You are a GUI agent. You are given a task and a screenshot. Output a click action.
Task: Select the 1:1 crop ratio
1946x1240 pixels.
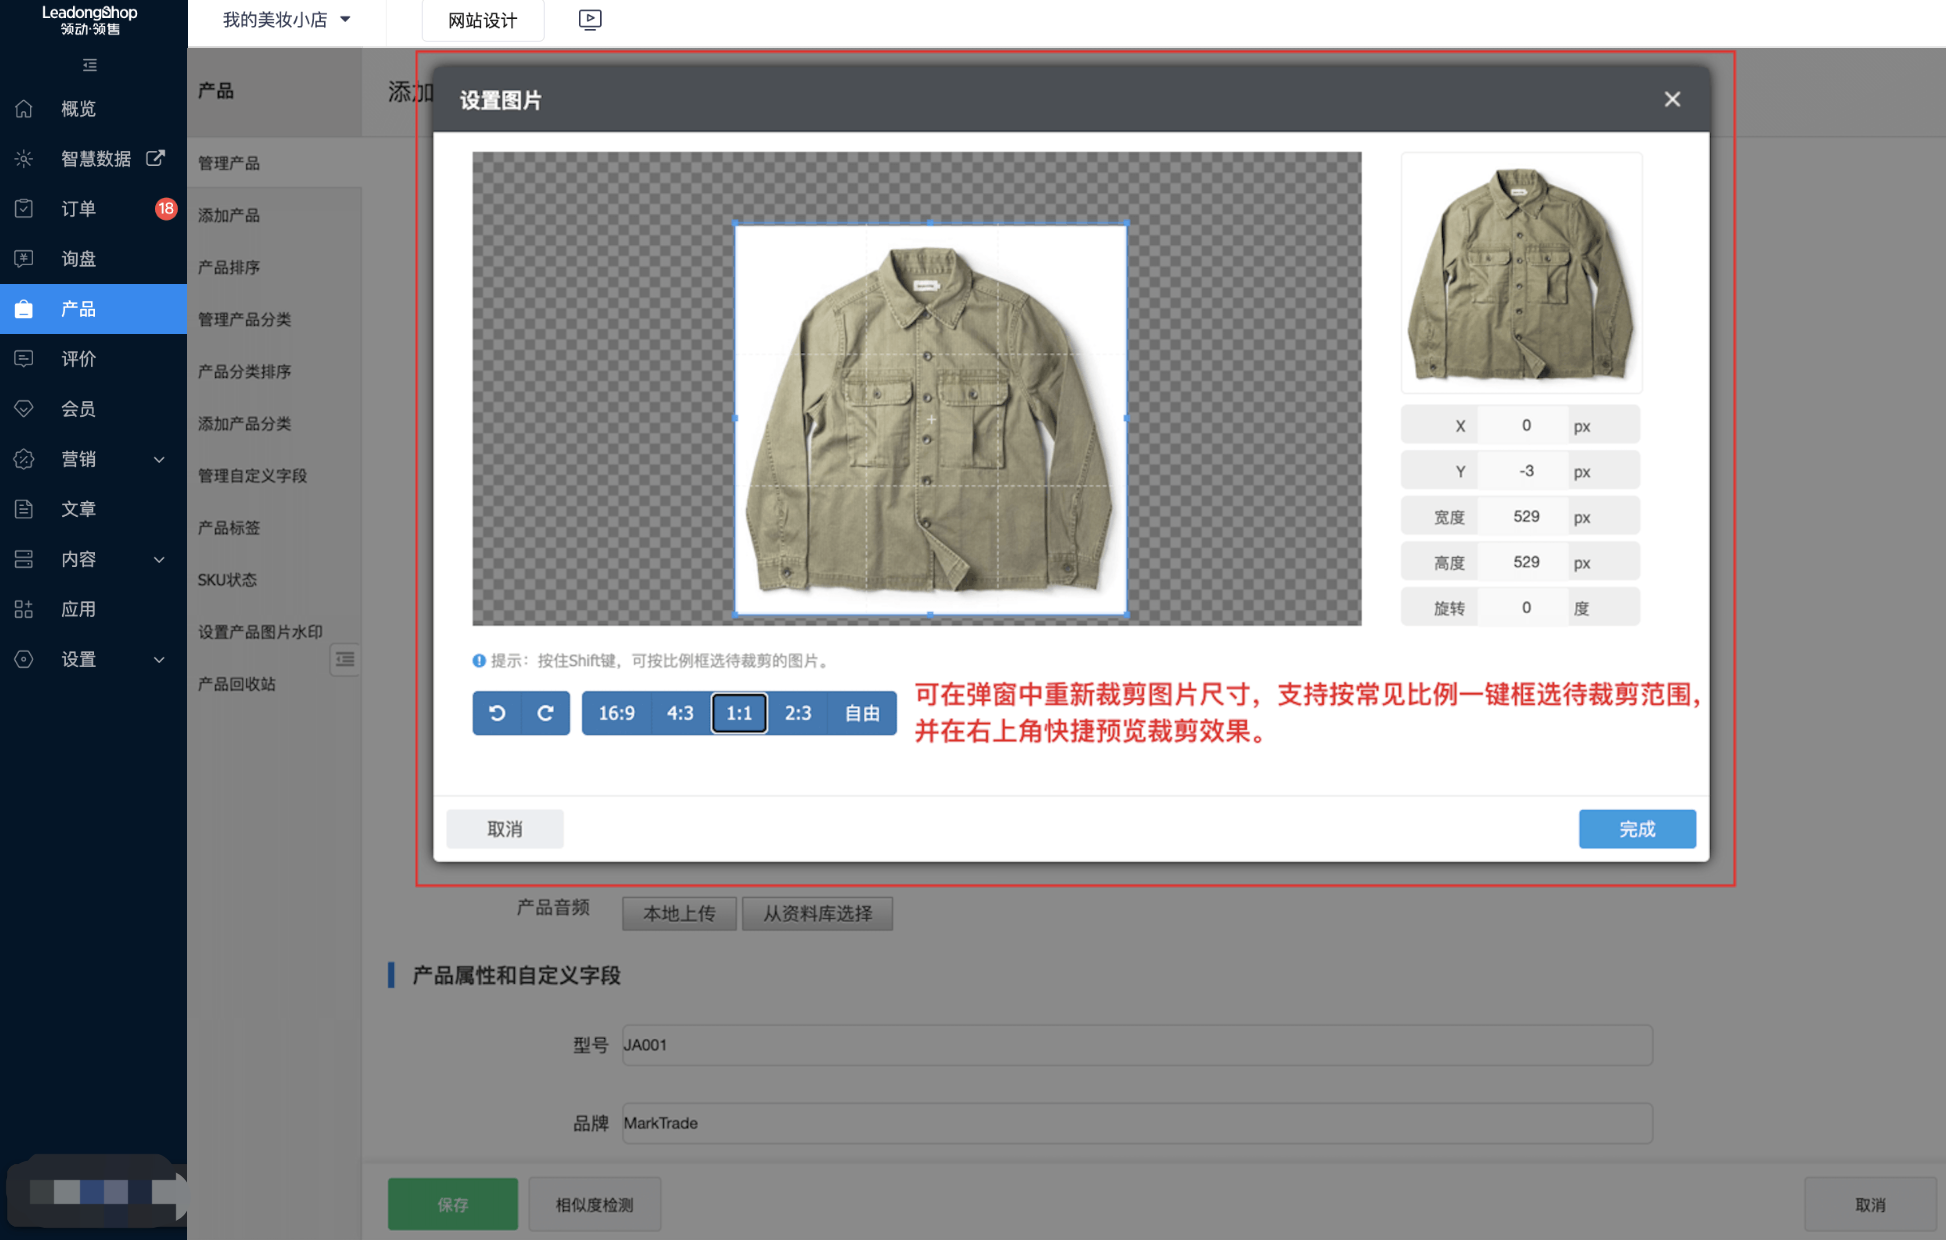click(x=739, y=713)
